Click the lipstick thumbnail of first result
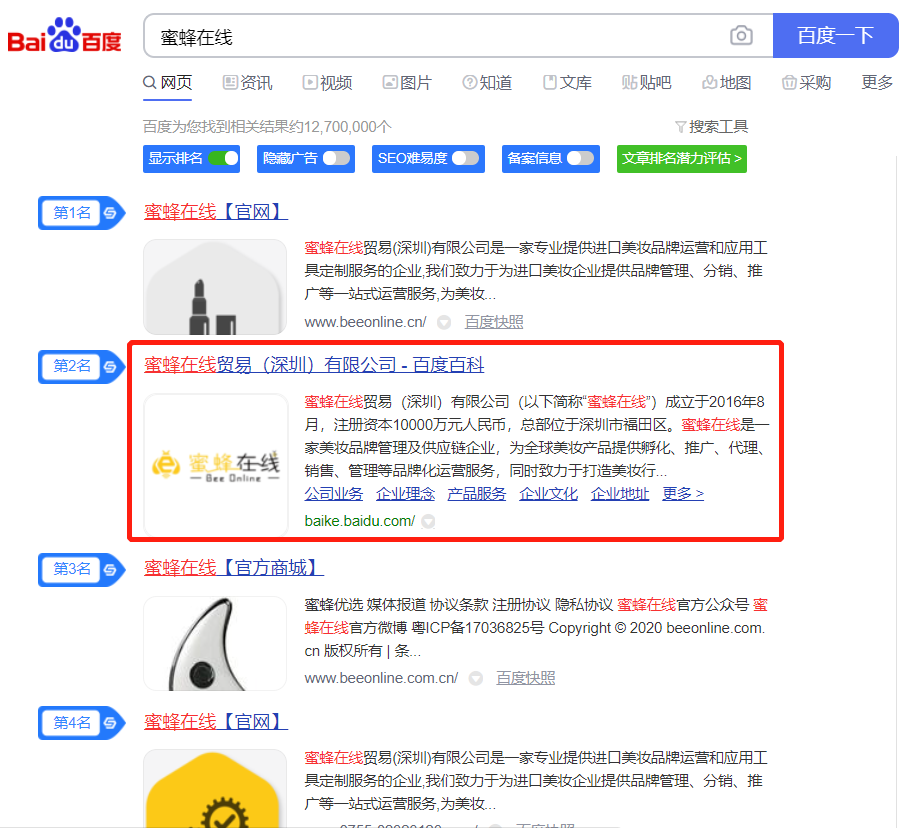Screen dimensions: 912x828 (x=215, y=287)
